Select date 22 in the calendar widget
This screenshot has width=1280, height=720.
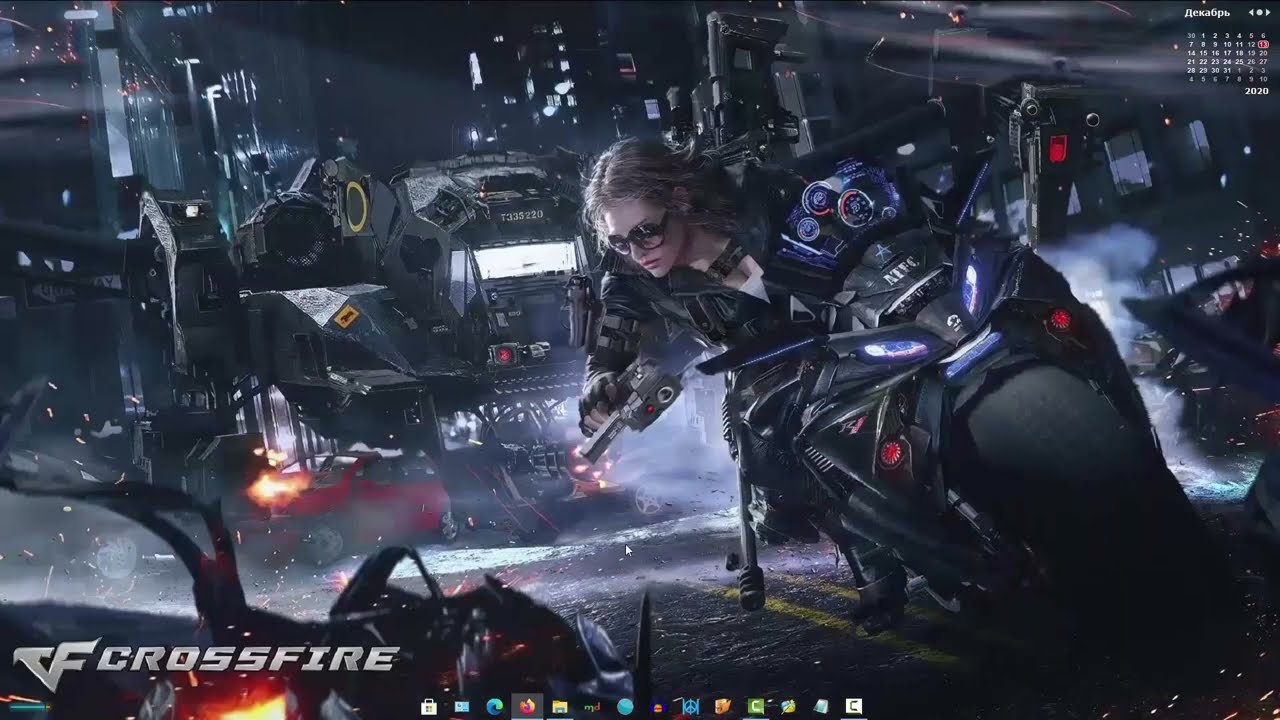pyautogui.click(x=1203, y=62)
